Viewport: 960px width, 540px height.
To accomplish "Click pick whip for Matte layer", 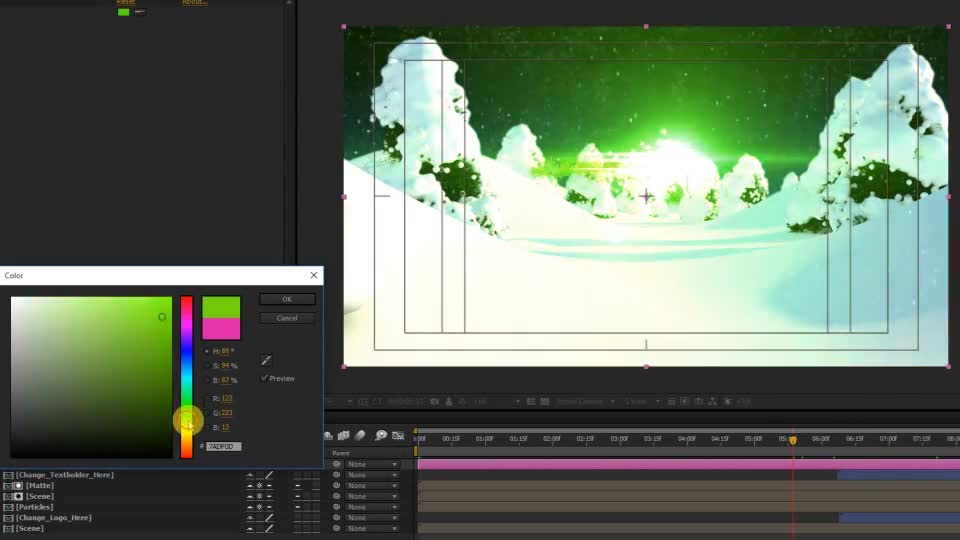I will pos(336,486).
